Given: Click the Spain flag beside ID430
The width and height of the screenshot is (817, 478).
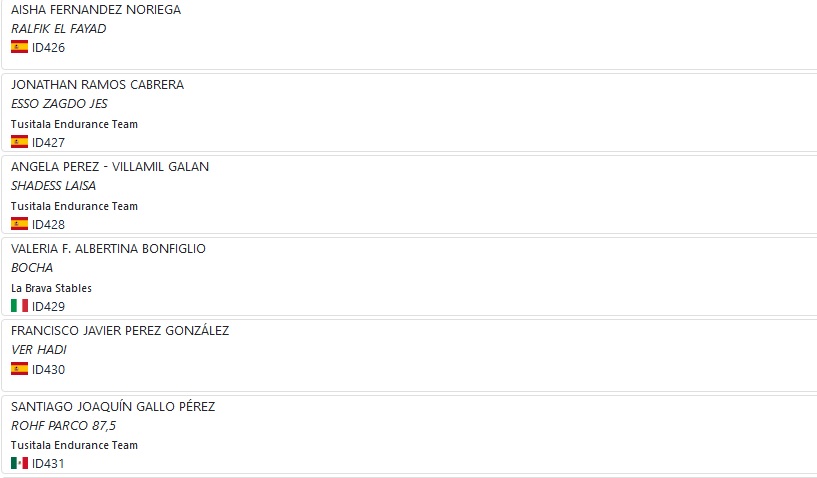Looking at the screenshot, I should tap(19, 369).
